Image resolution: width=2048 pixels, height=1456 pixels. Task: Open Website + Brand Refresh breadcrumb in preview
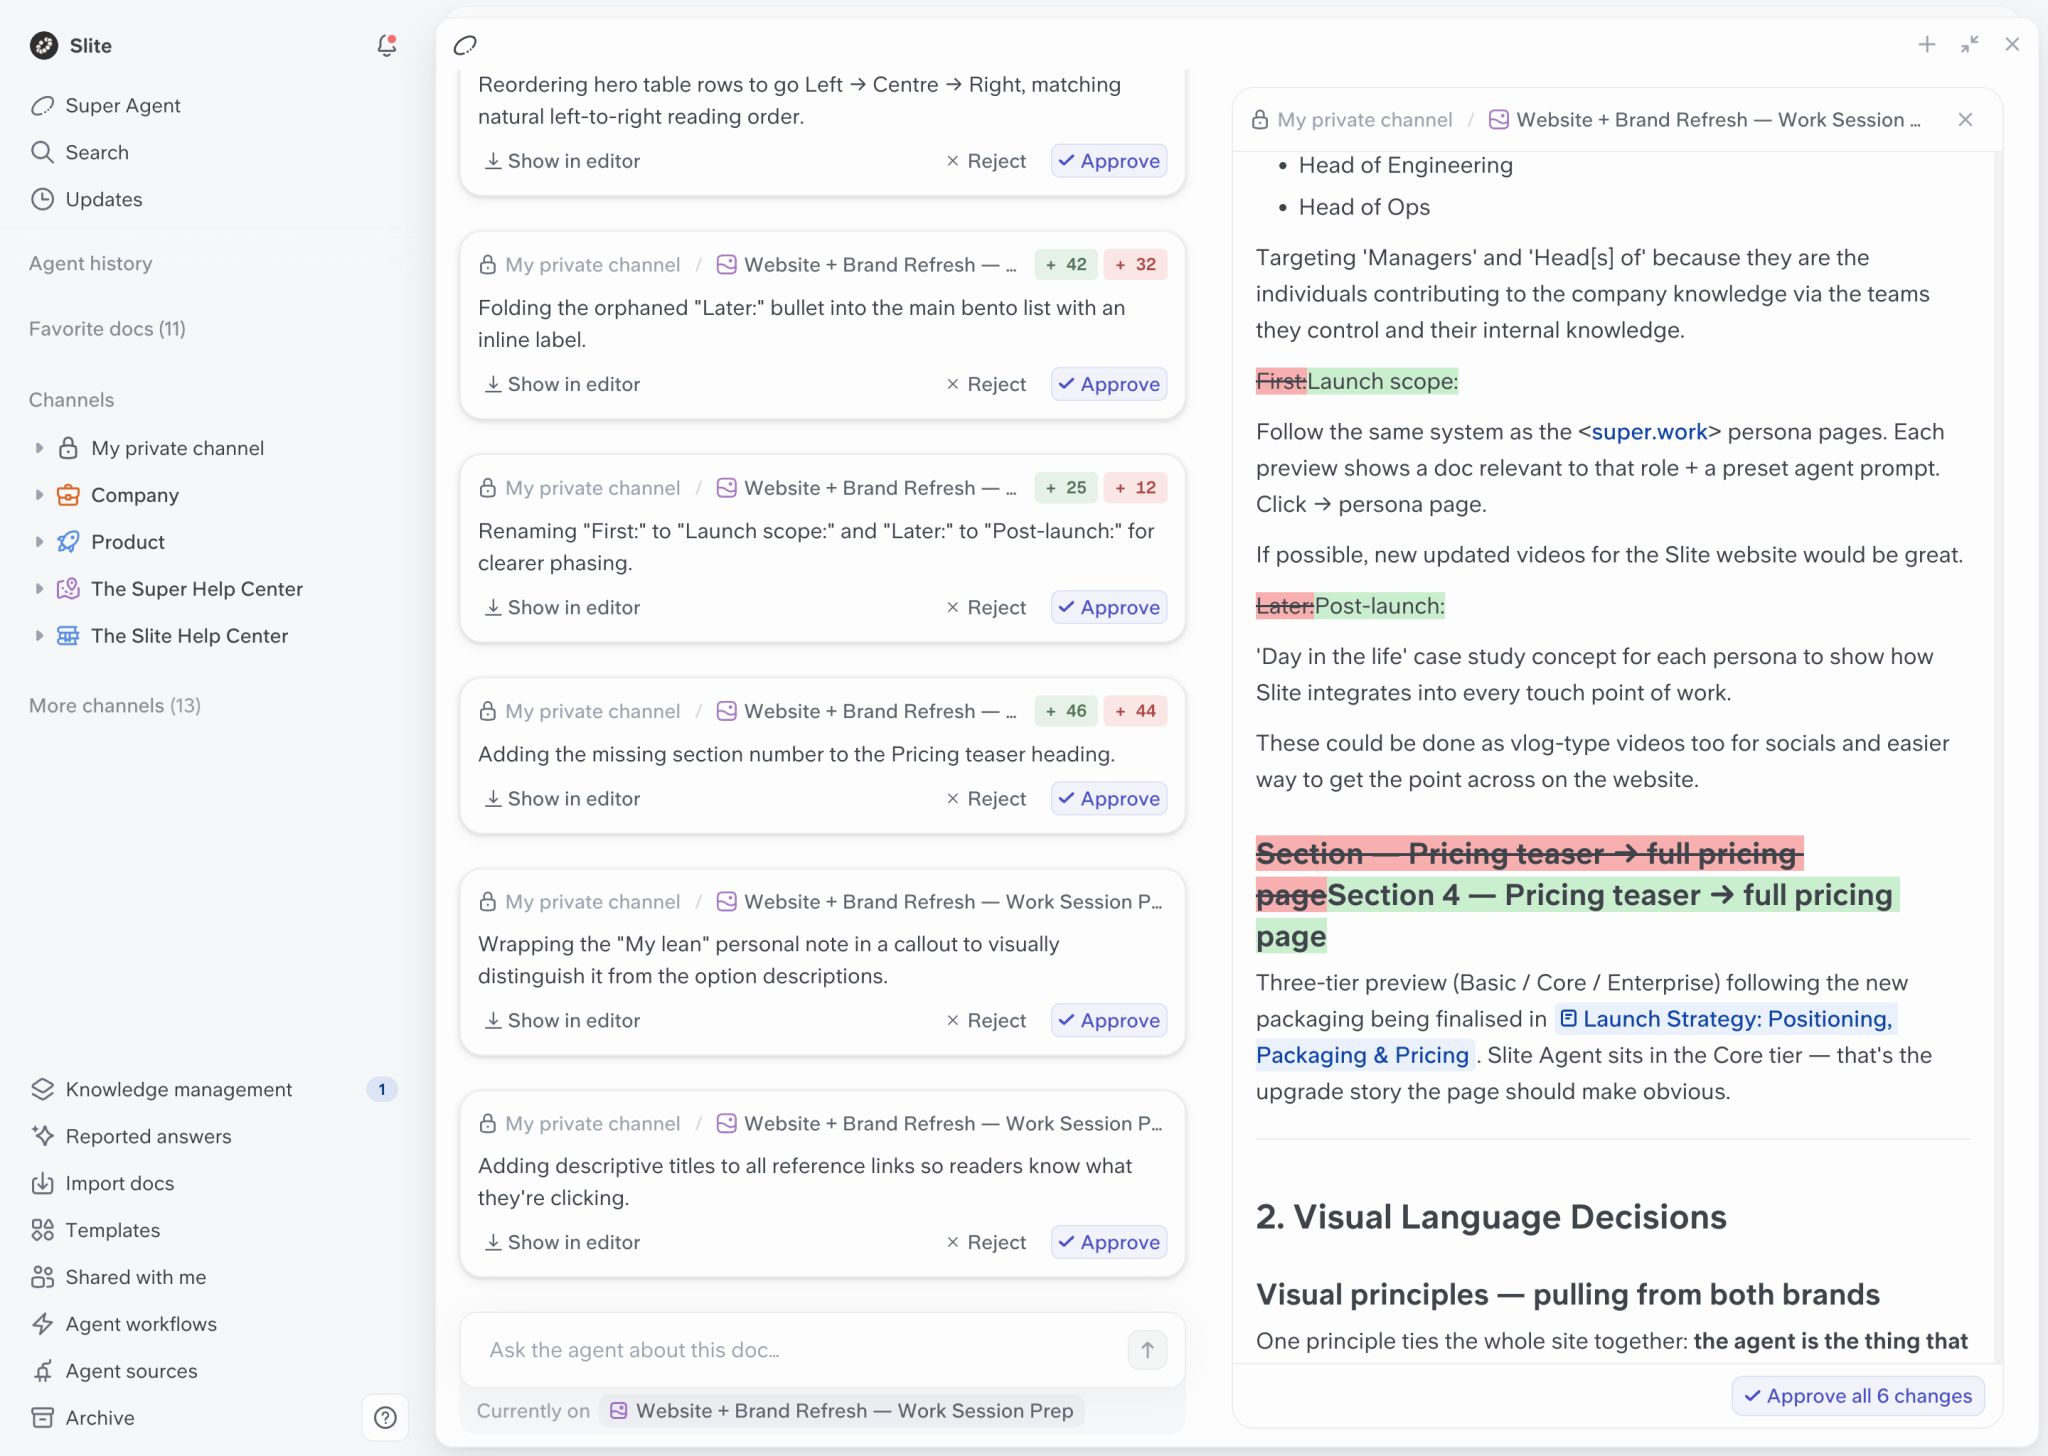1706,119
